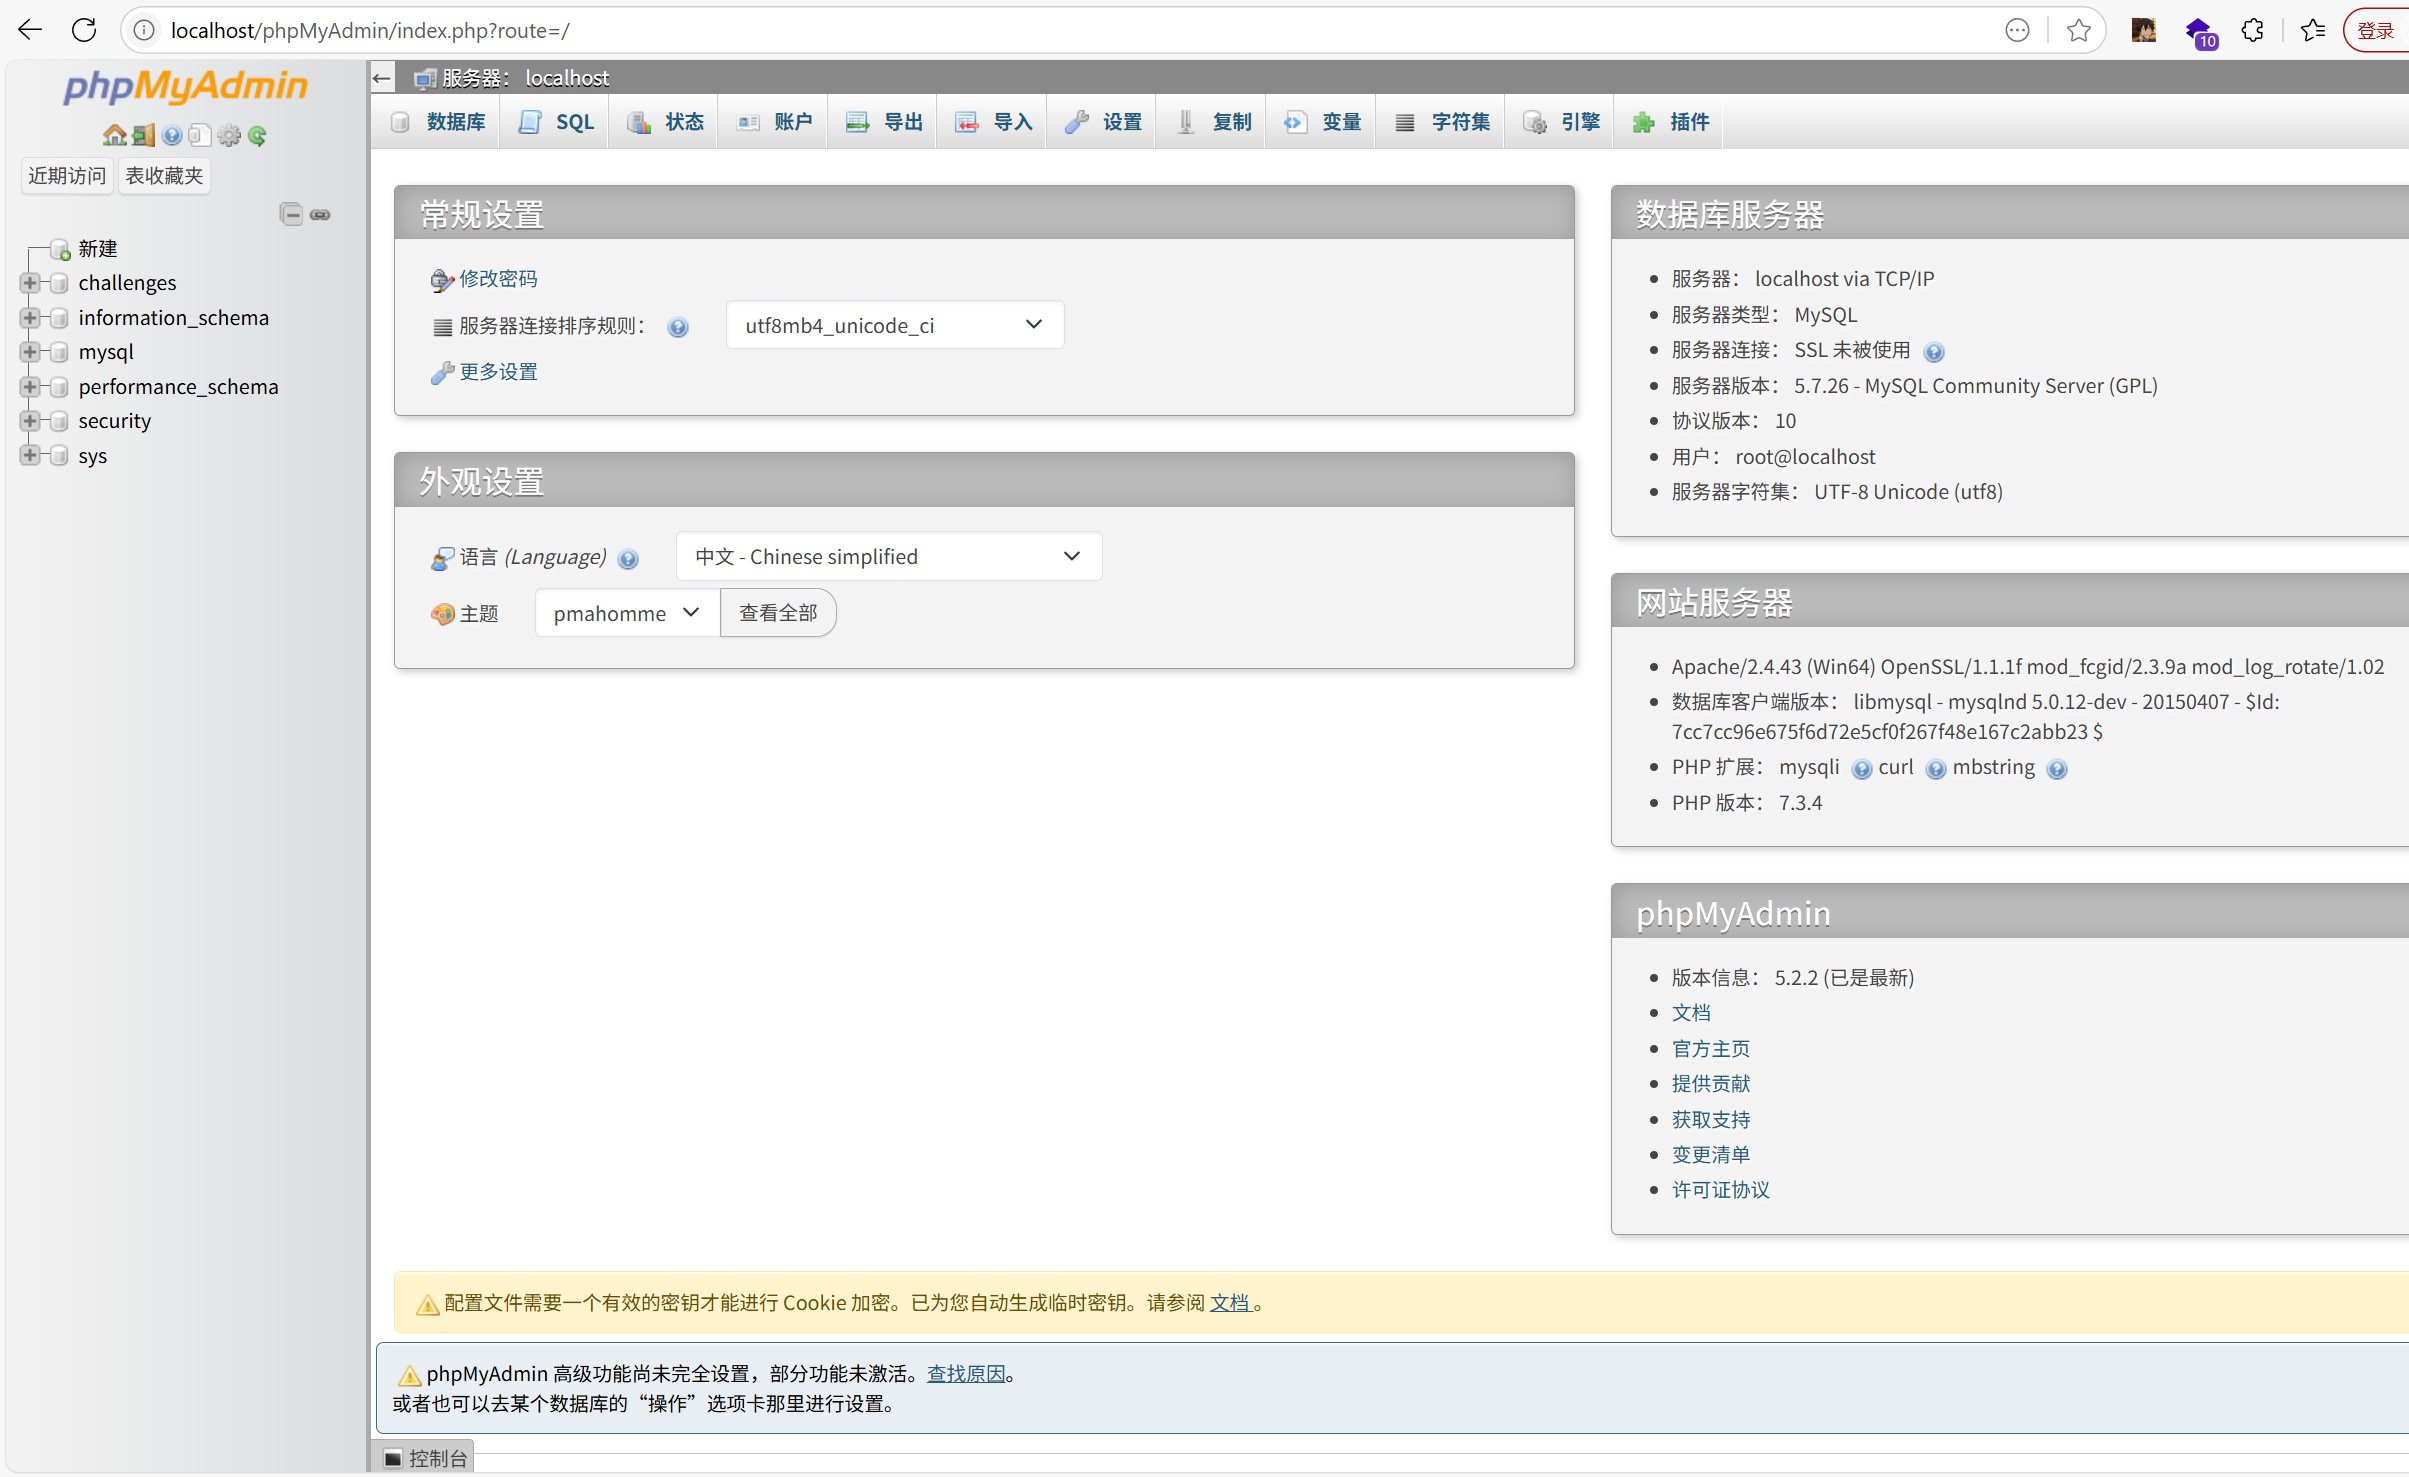Click the 近期访问 recent tables button
This screenshot has width=2409, height=1477.
(x=67, y=175)
